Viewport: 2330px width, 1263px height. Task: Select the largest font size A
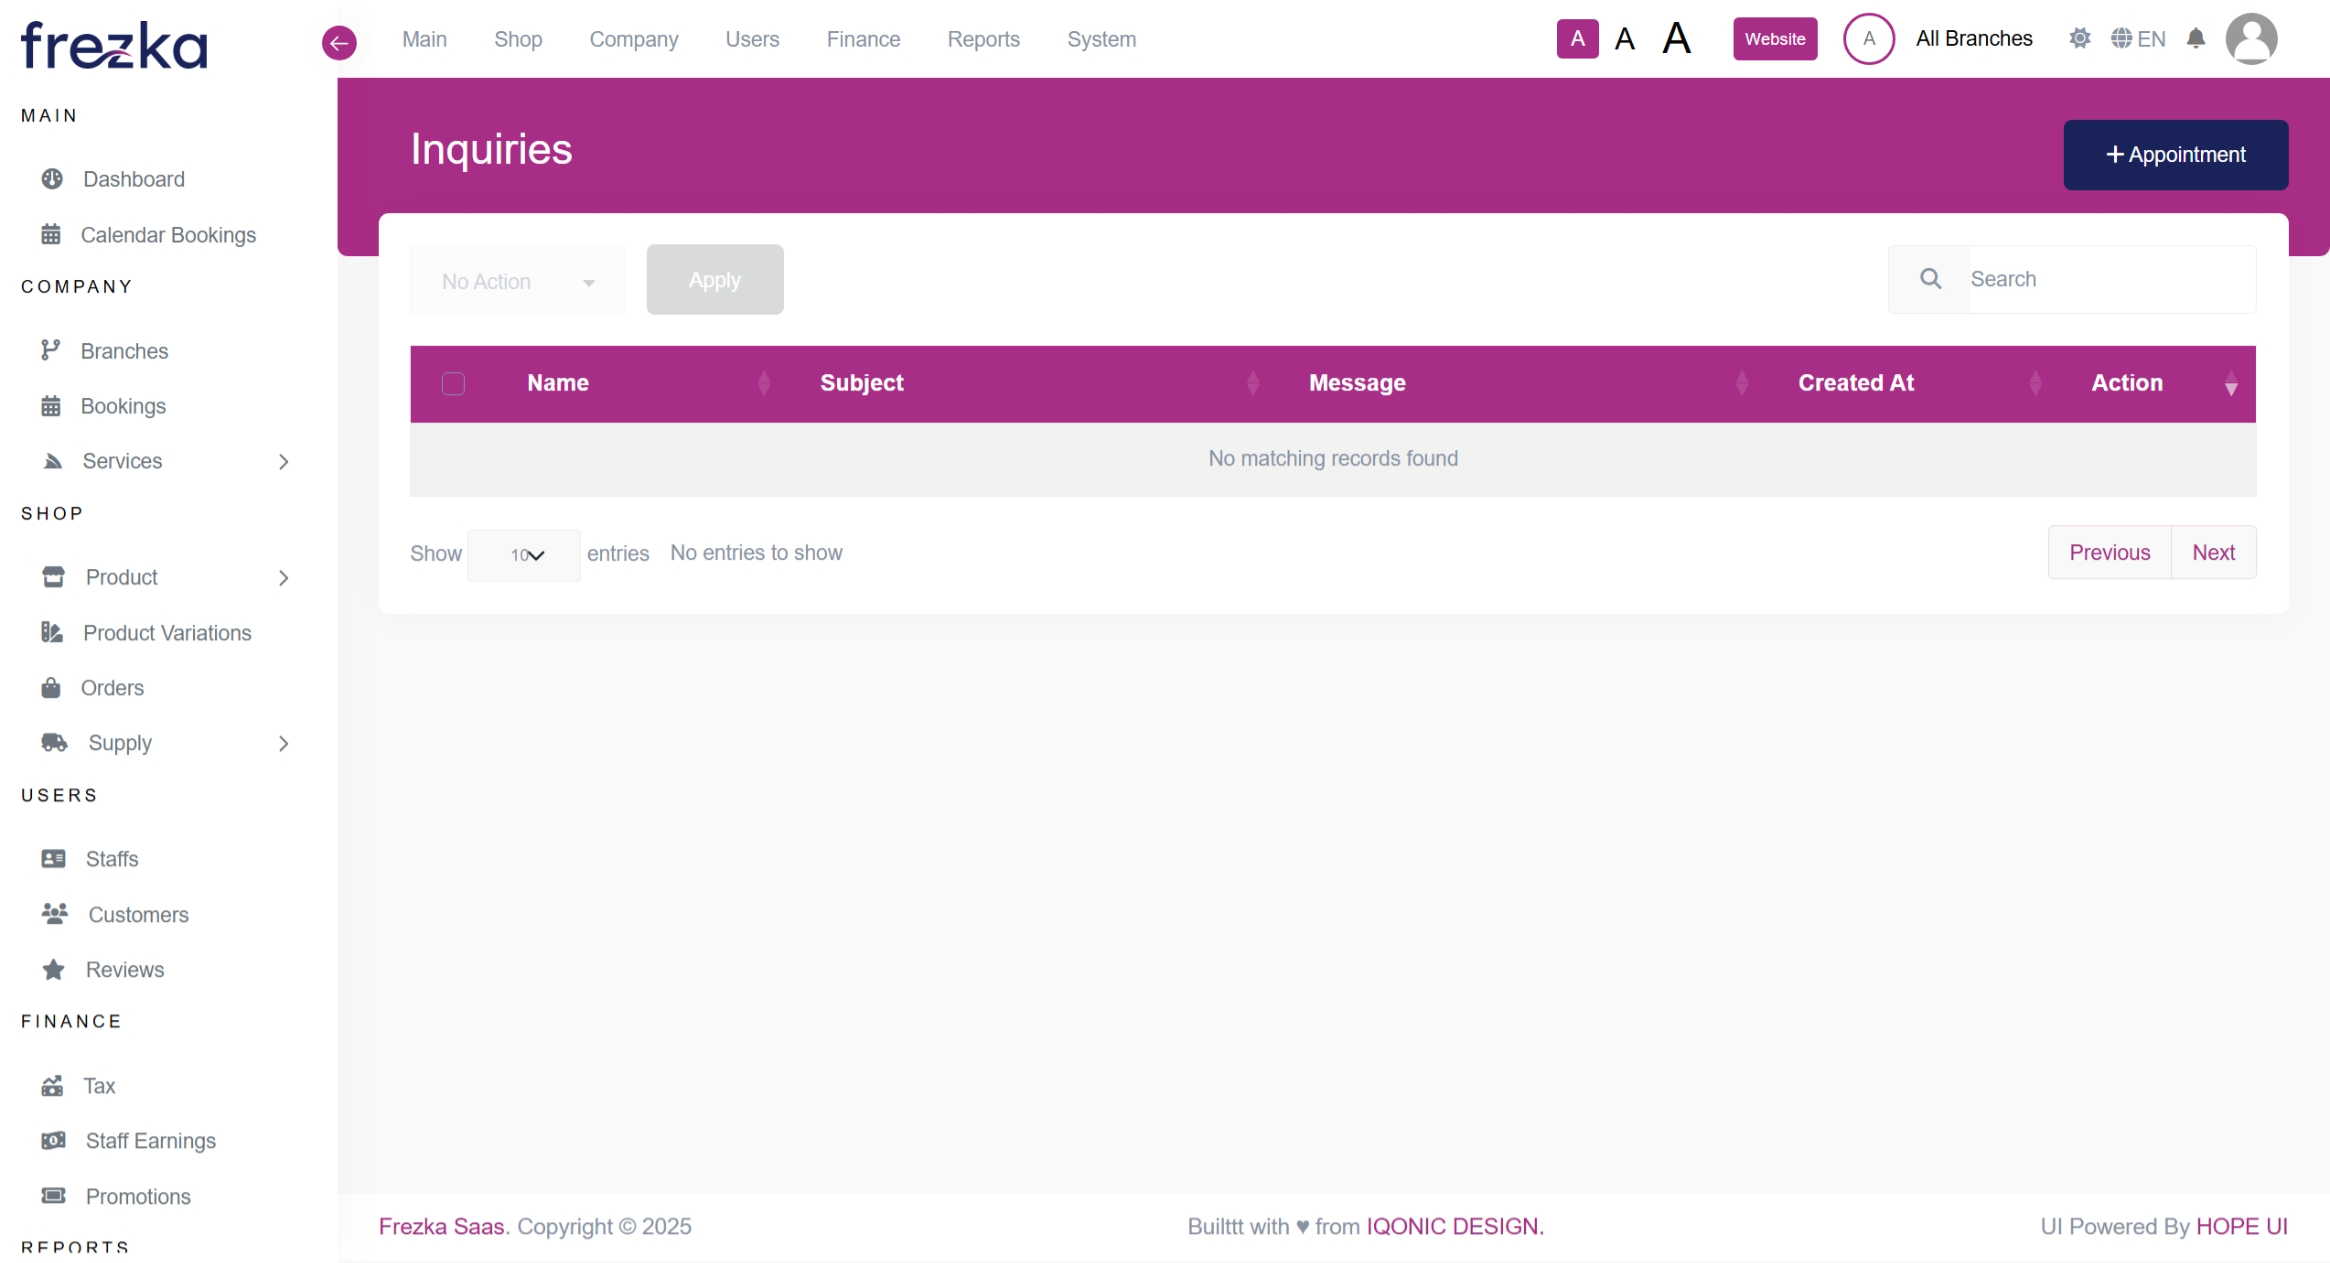click(1677, 39)
